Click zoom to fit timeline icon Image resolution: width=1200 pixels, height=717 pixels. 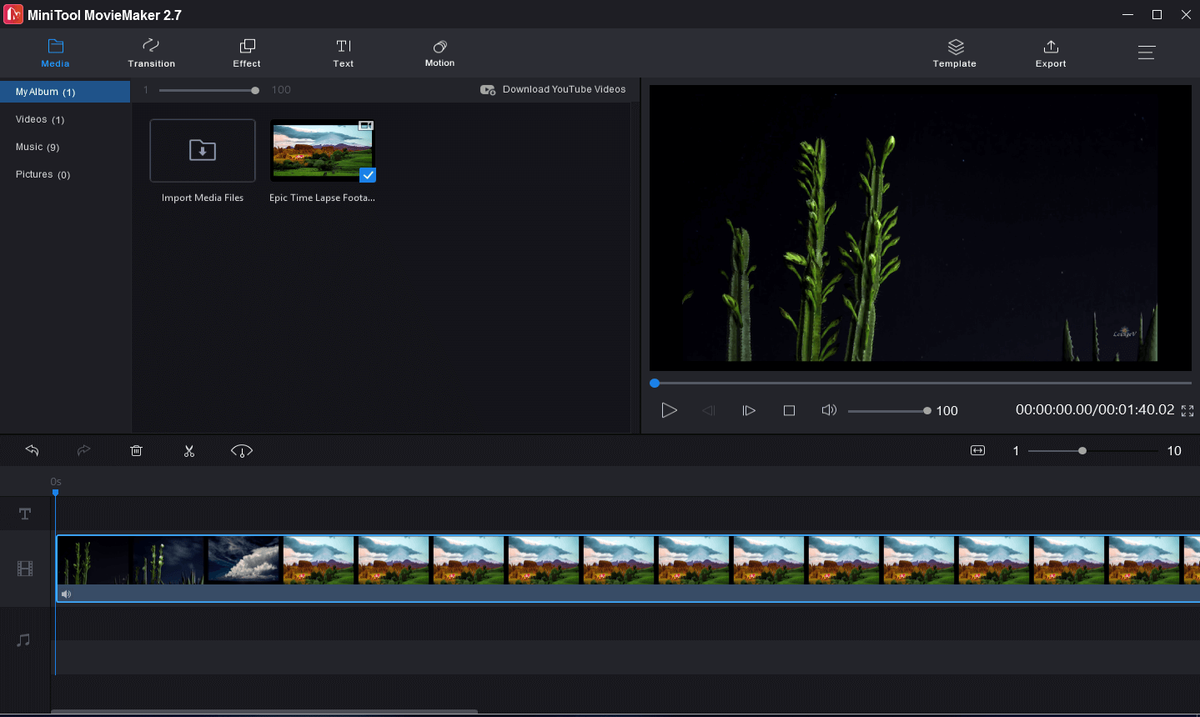pos(977,451)
